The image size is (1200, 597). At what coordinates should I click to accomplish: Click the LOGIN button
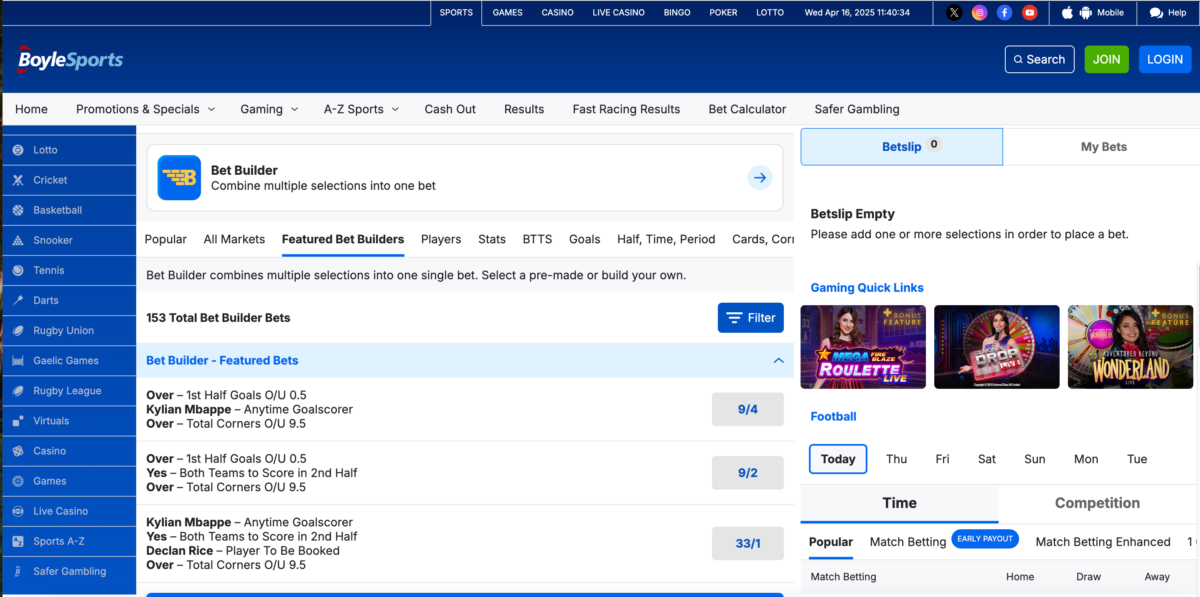[1164, 59]
